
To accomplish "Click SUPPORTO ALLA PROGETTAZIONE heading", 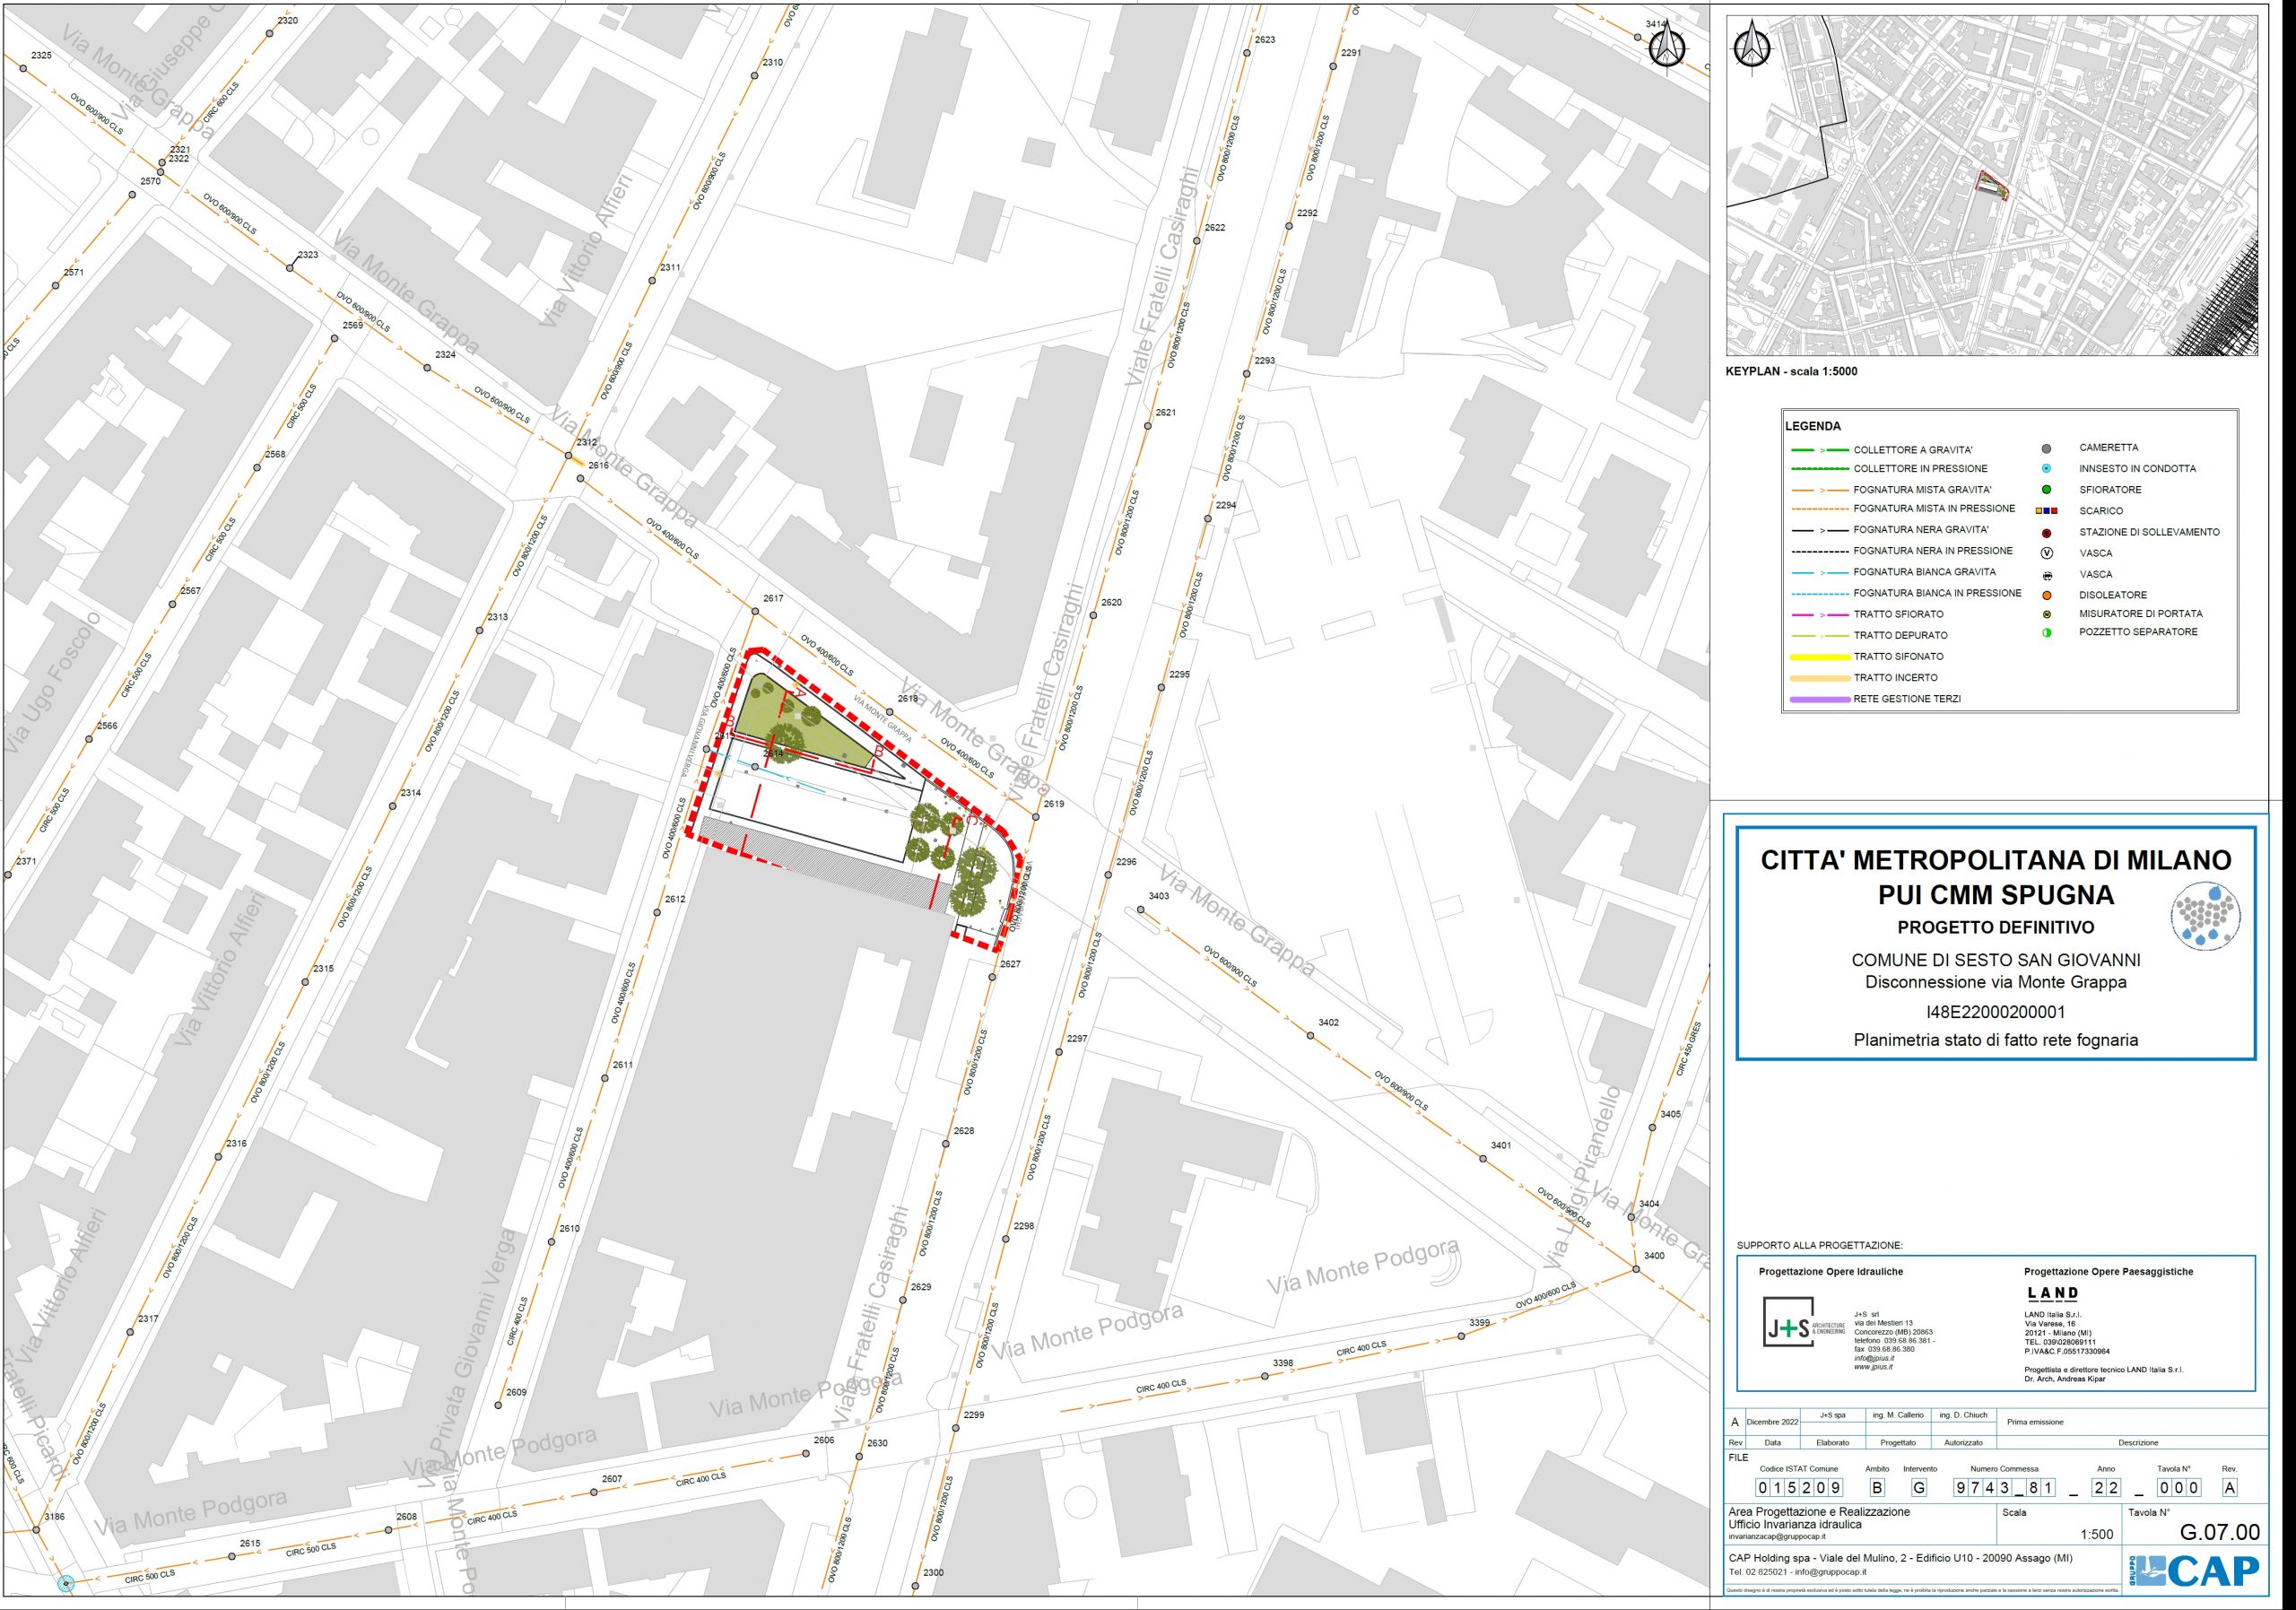I will pyautogui.click(x=1820, y=1245).
